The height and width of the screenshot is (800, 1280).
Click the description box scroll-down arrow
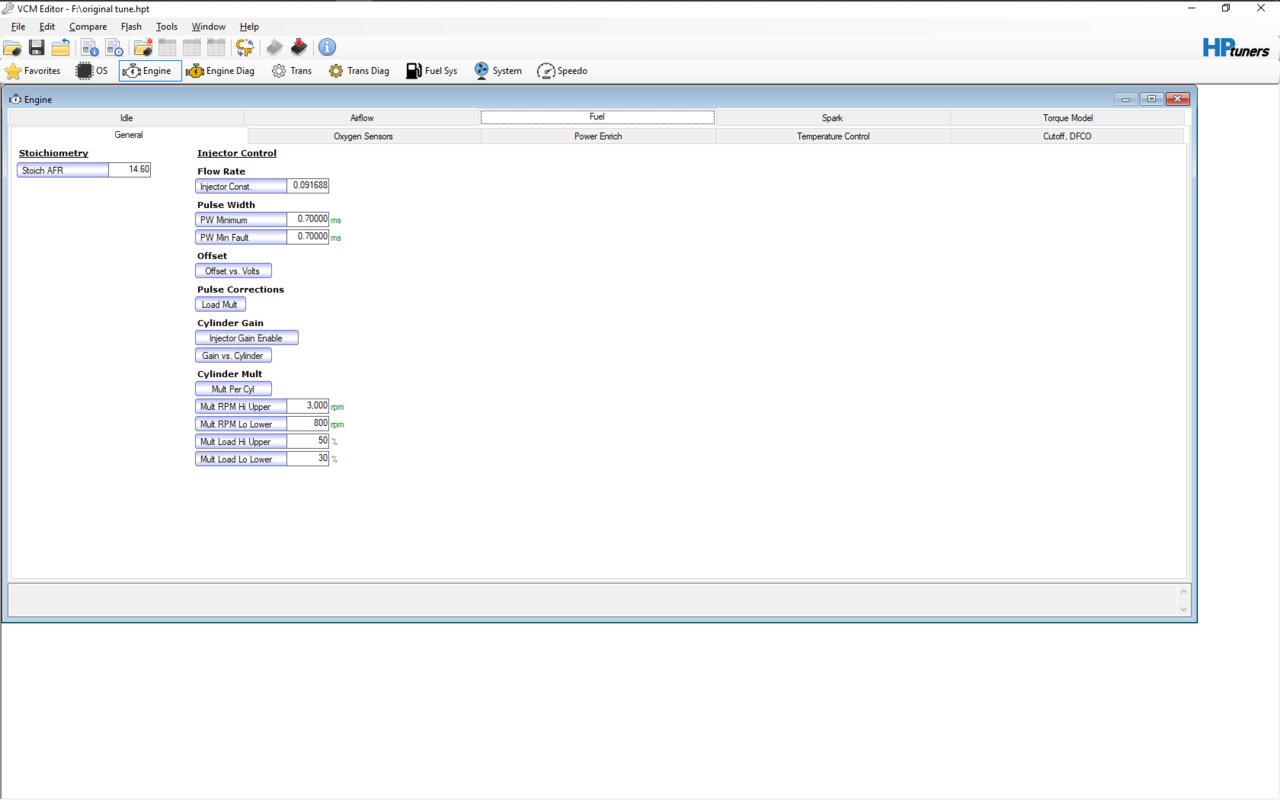click(x=1184, y=608)
